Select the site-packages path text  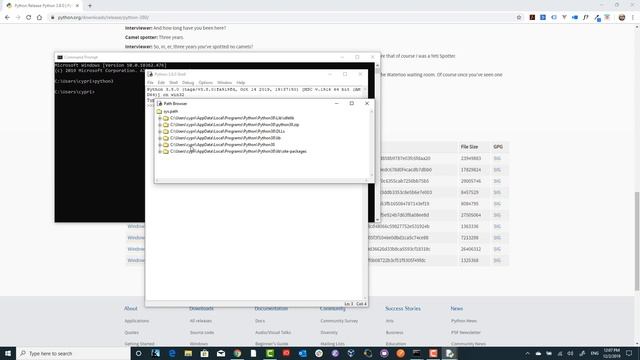click(x=238, y=151)
